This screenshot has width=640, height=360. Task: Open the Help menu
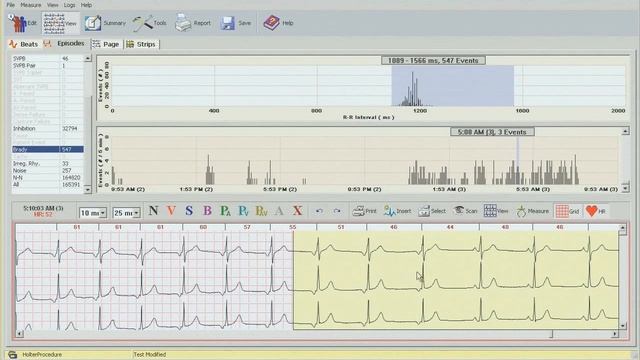pos(86,5)
